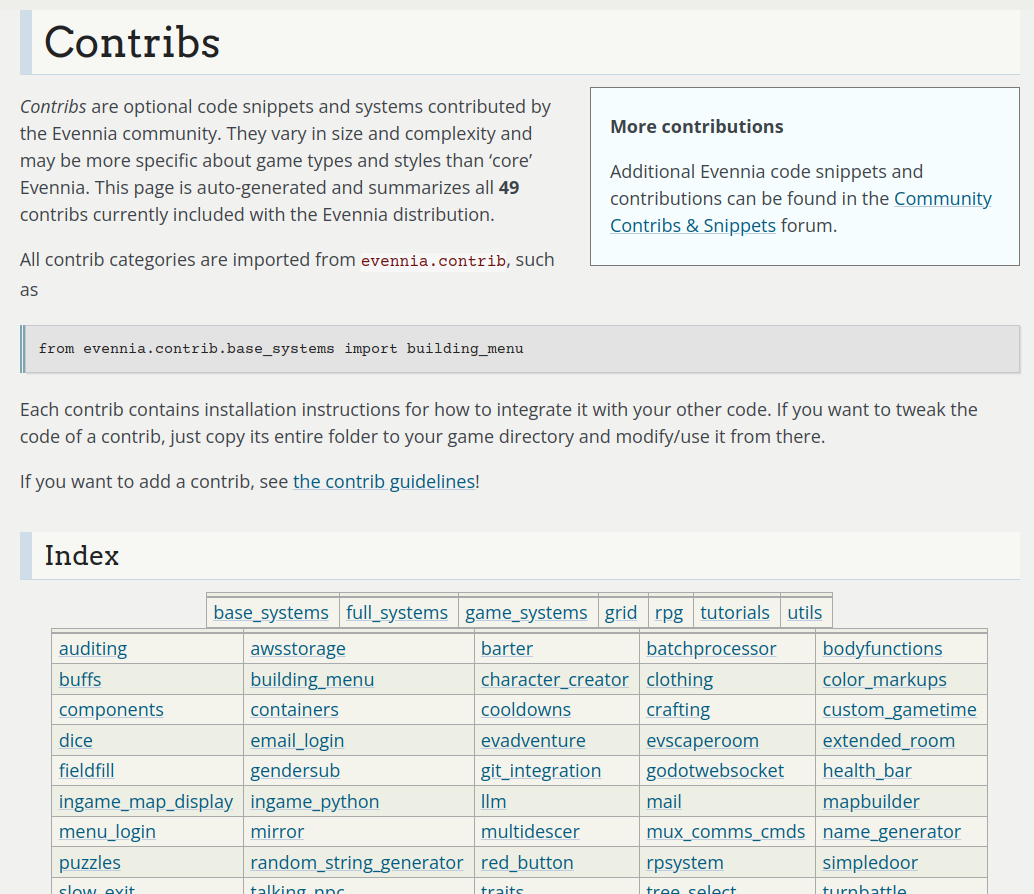Click the contrib guidelines link
Screen dimensions: 1034x894
[383, 481]
